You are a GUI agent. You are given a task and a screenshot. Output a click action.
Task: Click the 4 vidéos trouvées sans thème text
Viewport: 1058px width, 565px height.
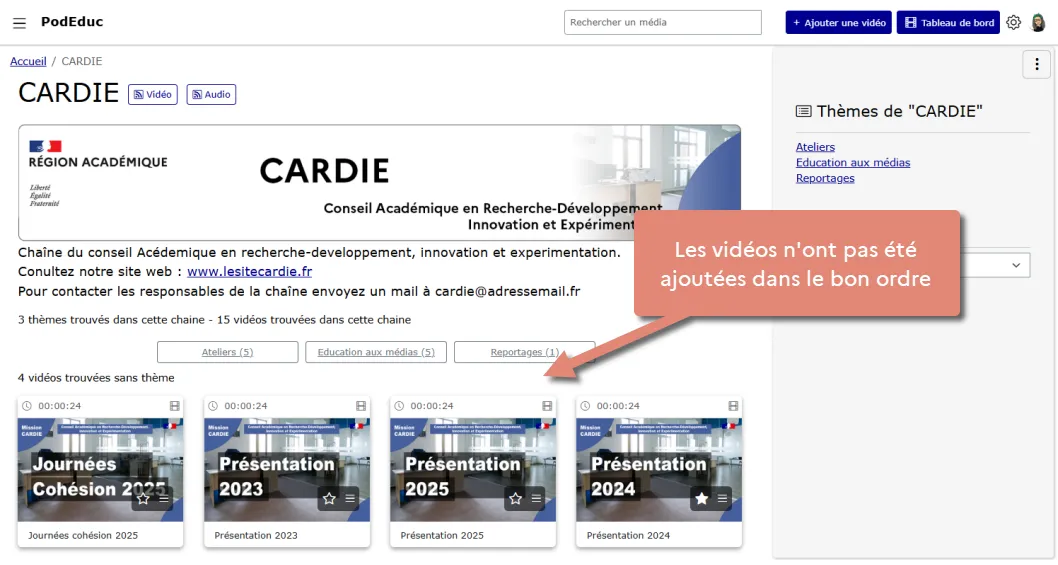[x=96, y=377]
